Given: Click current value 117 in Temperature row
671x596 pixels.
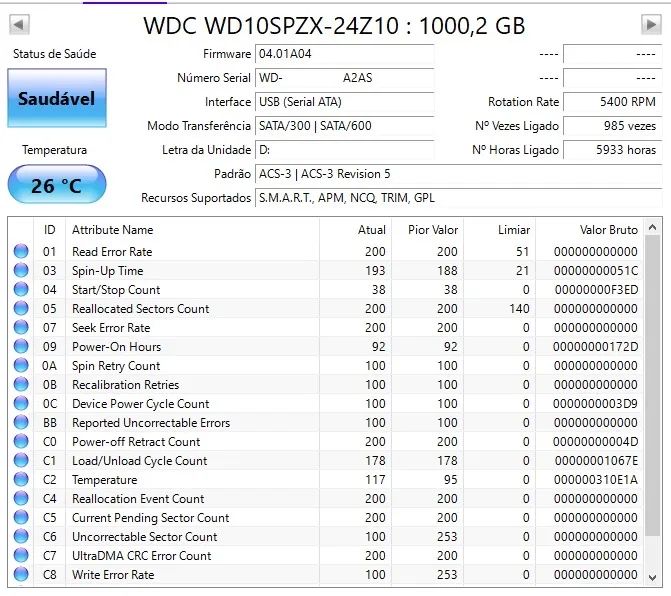Looking at the screenshot, I should 375,480.
